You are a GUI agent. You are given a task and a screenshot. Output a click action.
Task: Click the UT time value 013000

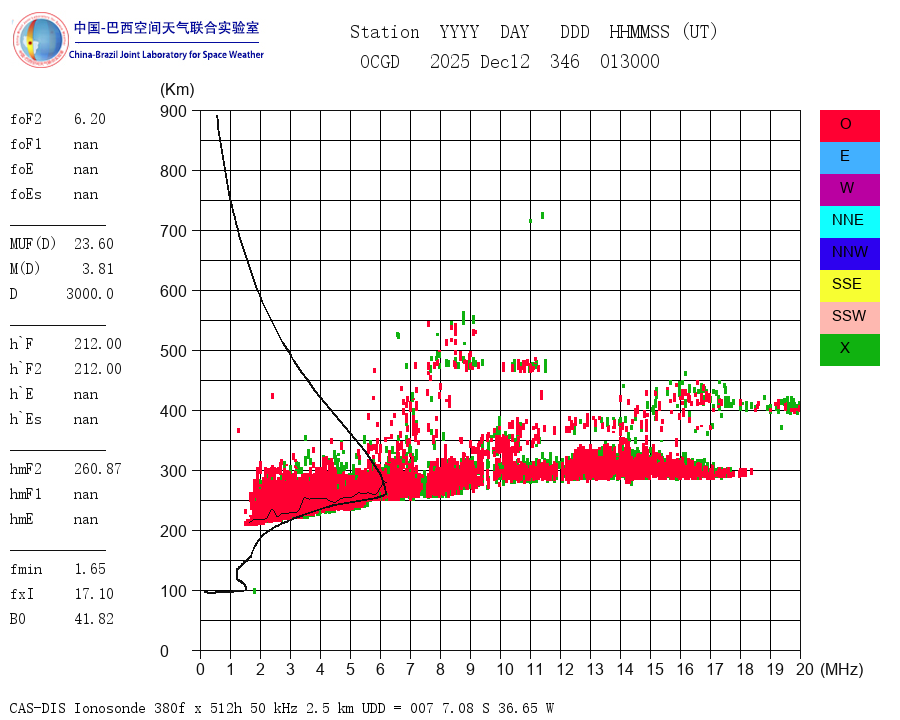pyautogui.click(x=630, y=62)
